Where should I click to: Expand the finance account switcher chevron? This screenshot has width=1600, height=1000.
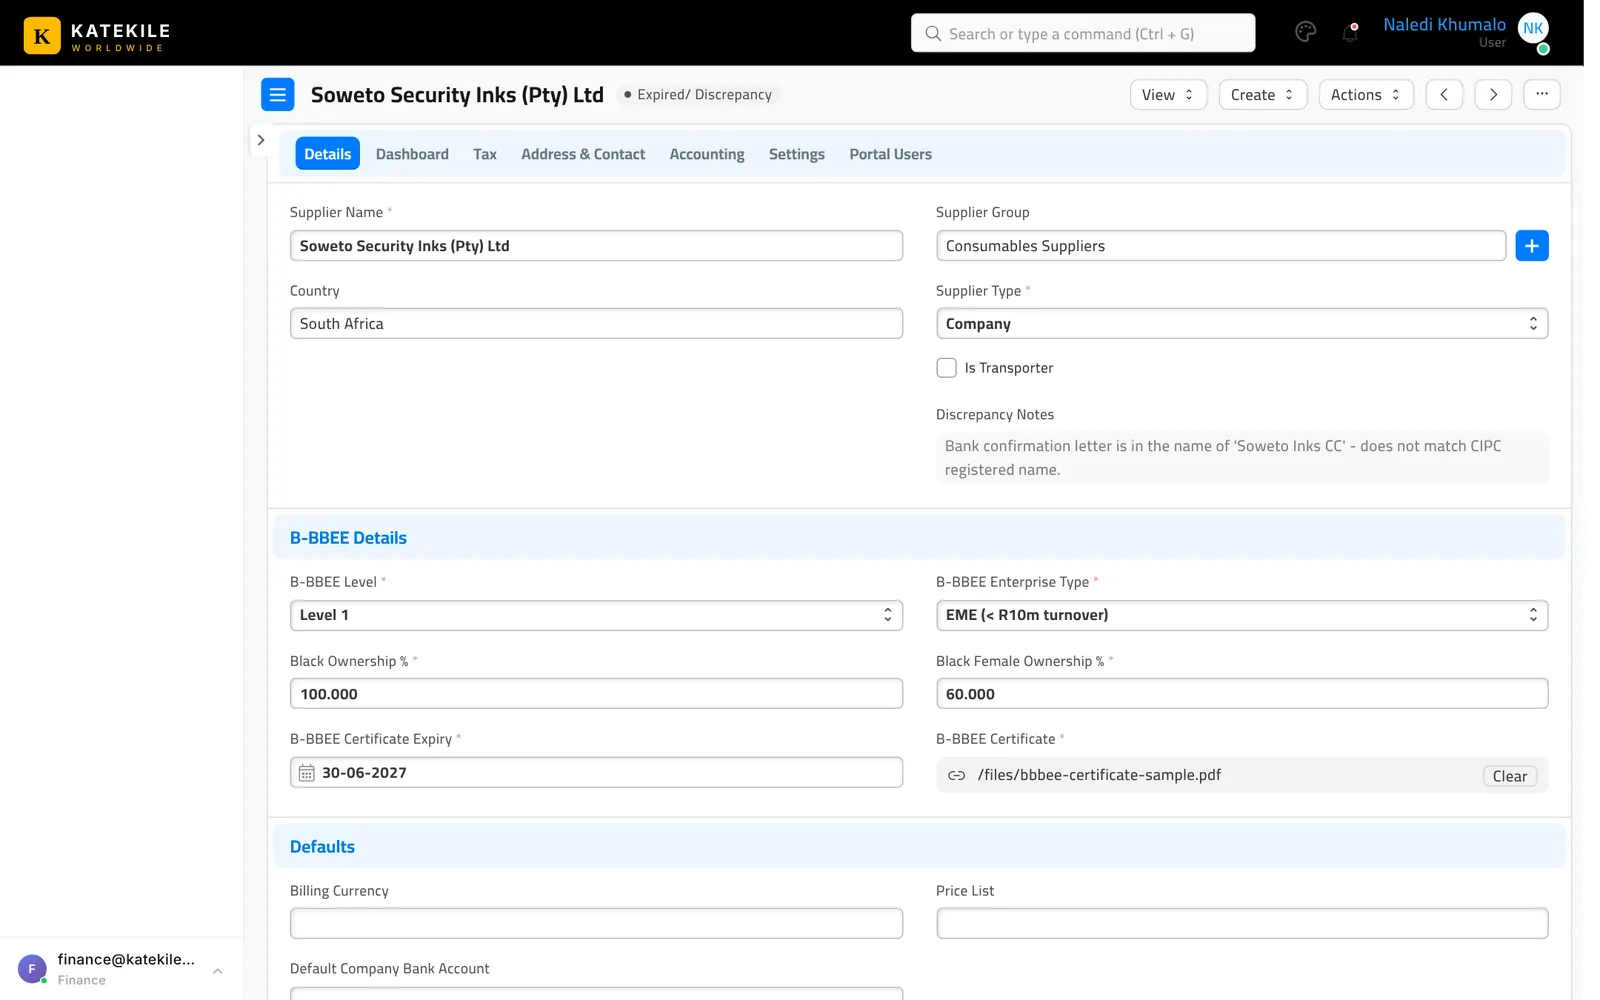[x=218, y=970]
